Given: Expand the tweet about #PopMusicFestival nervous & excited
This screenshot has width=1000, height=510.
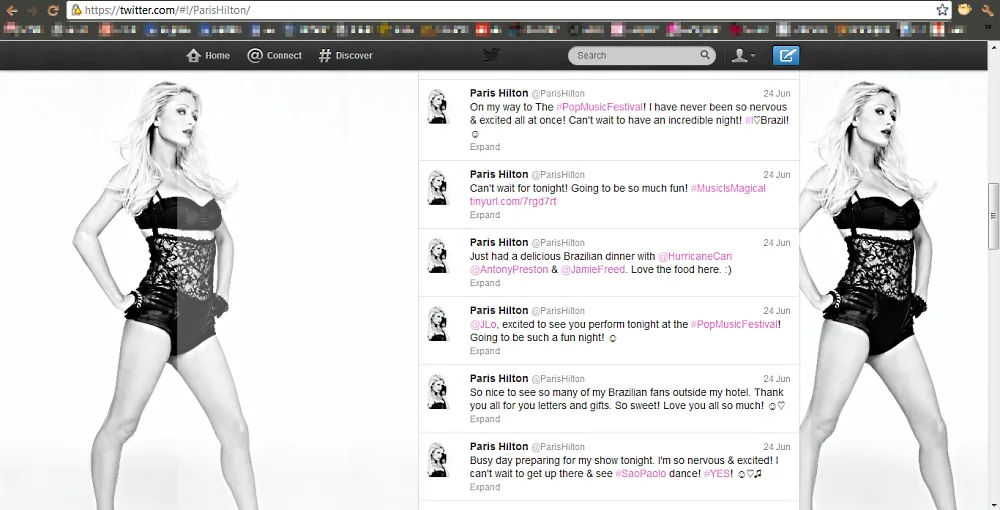Looking at the screenshot, I should (485, 147).
